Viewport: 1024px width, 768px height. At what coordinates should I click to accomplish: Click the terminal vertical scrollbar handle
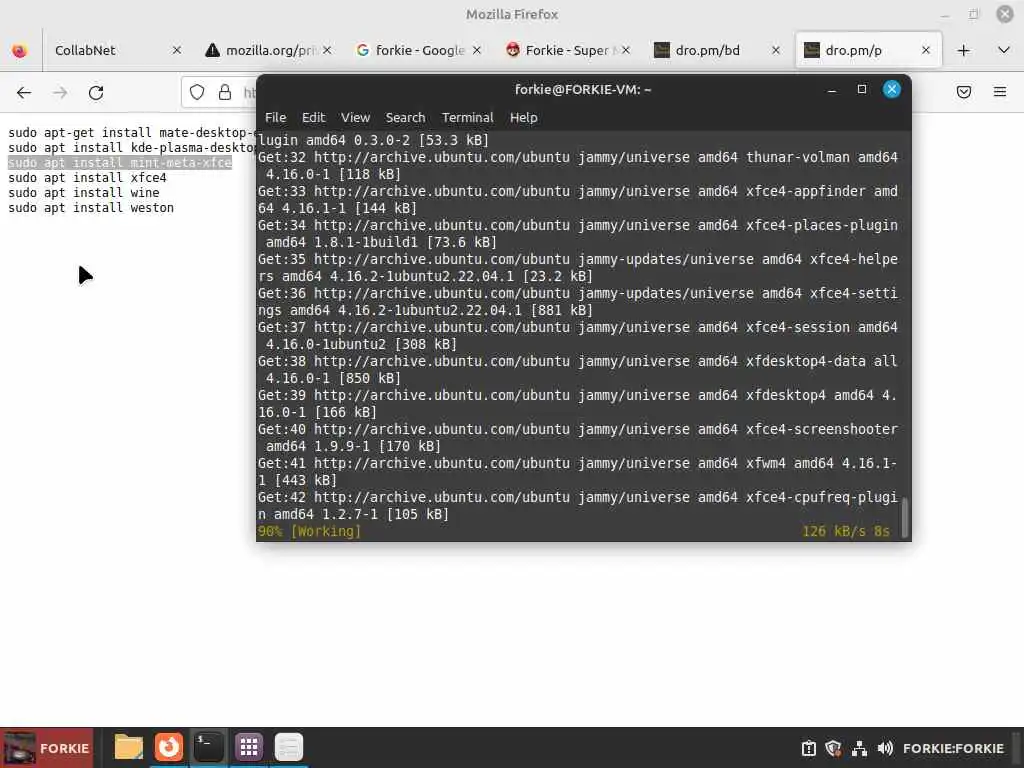tap(904, 517)
